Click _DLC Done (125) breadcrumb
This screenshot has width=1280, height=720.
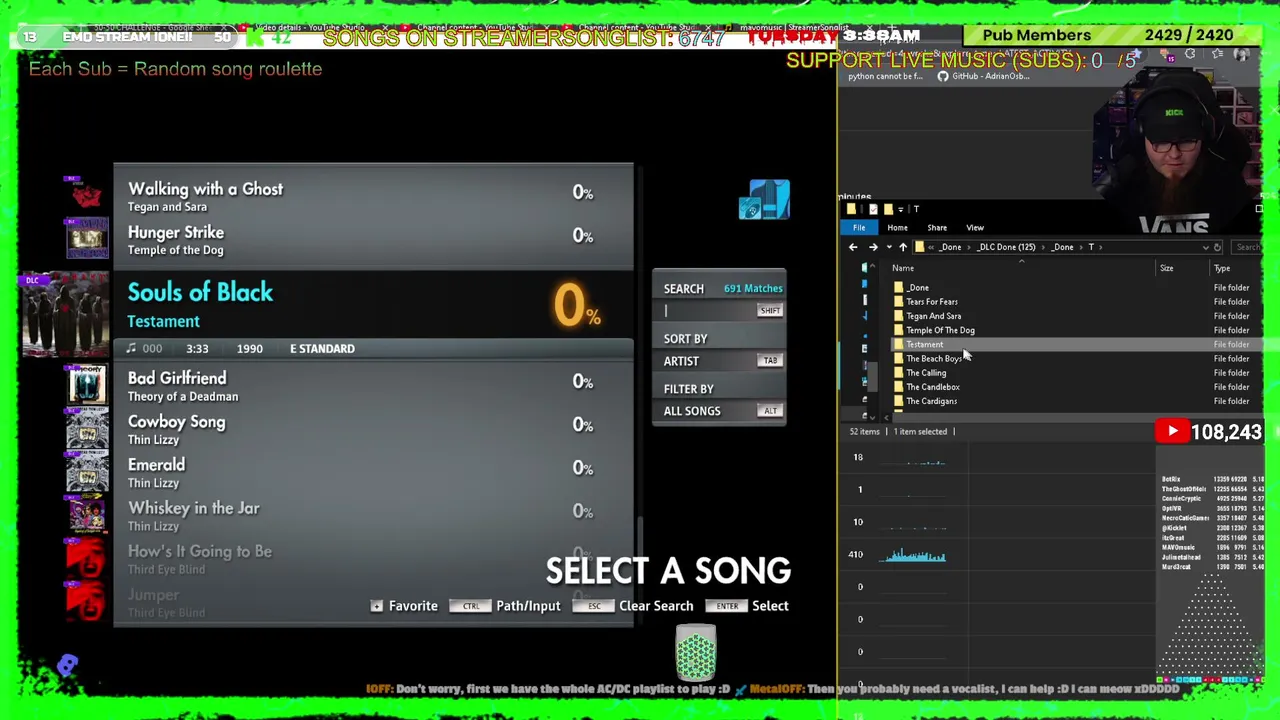coord(1005,247)
